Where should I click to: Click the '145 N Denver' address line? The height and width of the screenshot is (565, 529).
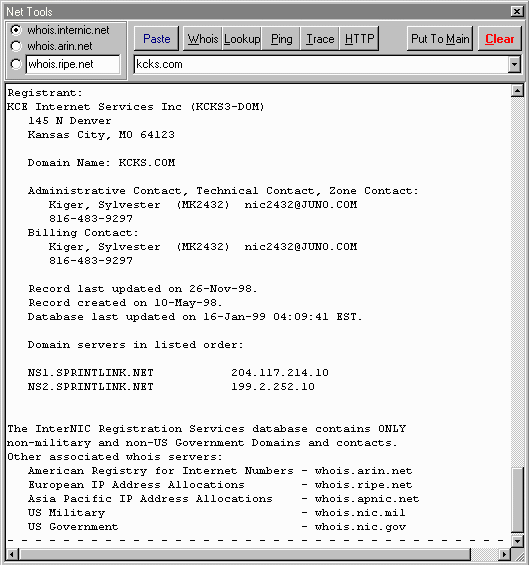coord(70,121)
